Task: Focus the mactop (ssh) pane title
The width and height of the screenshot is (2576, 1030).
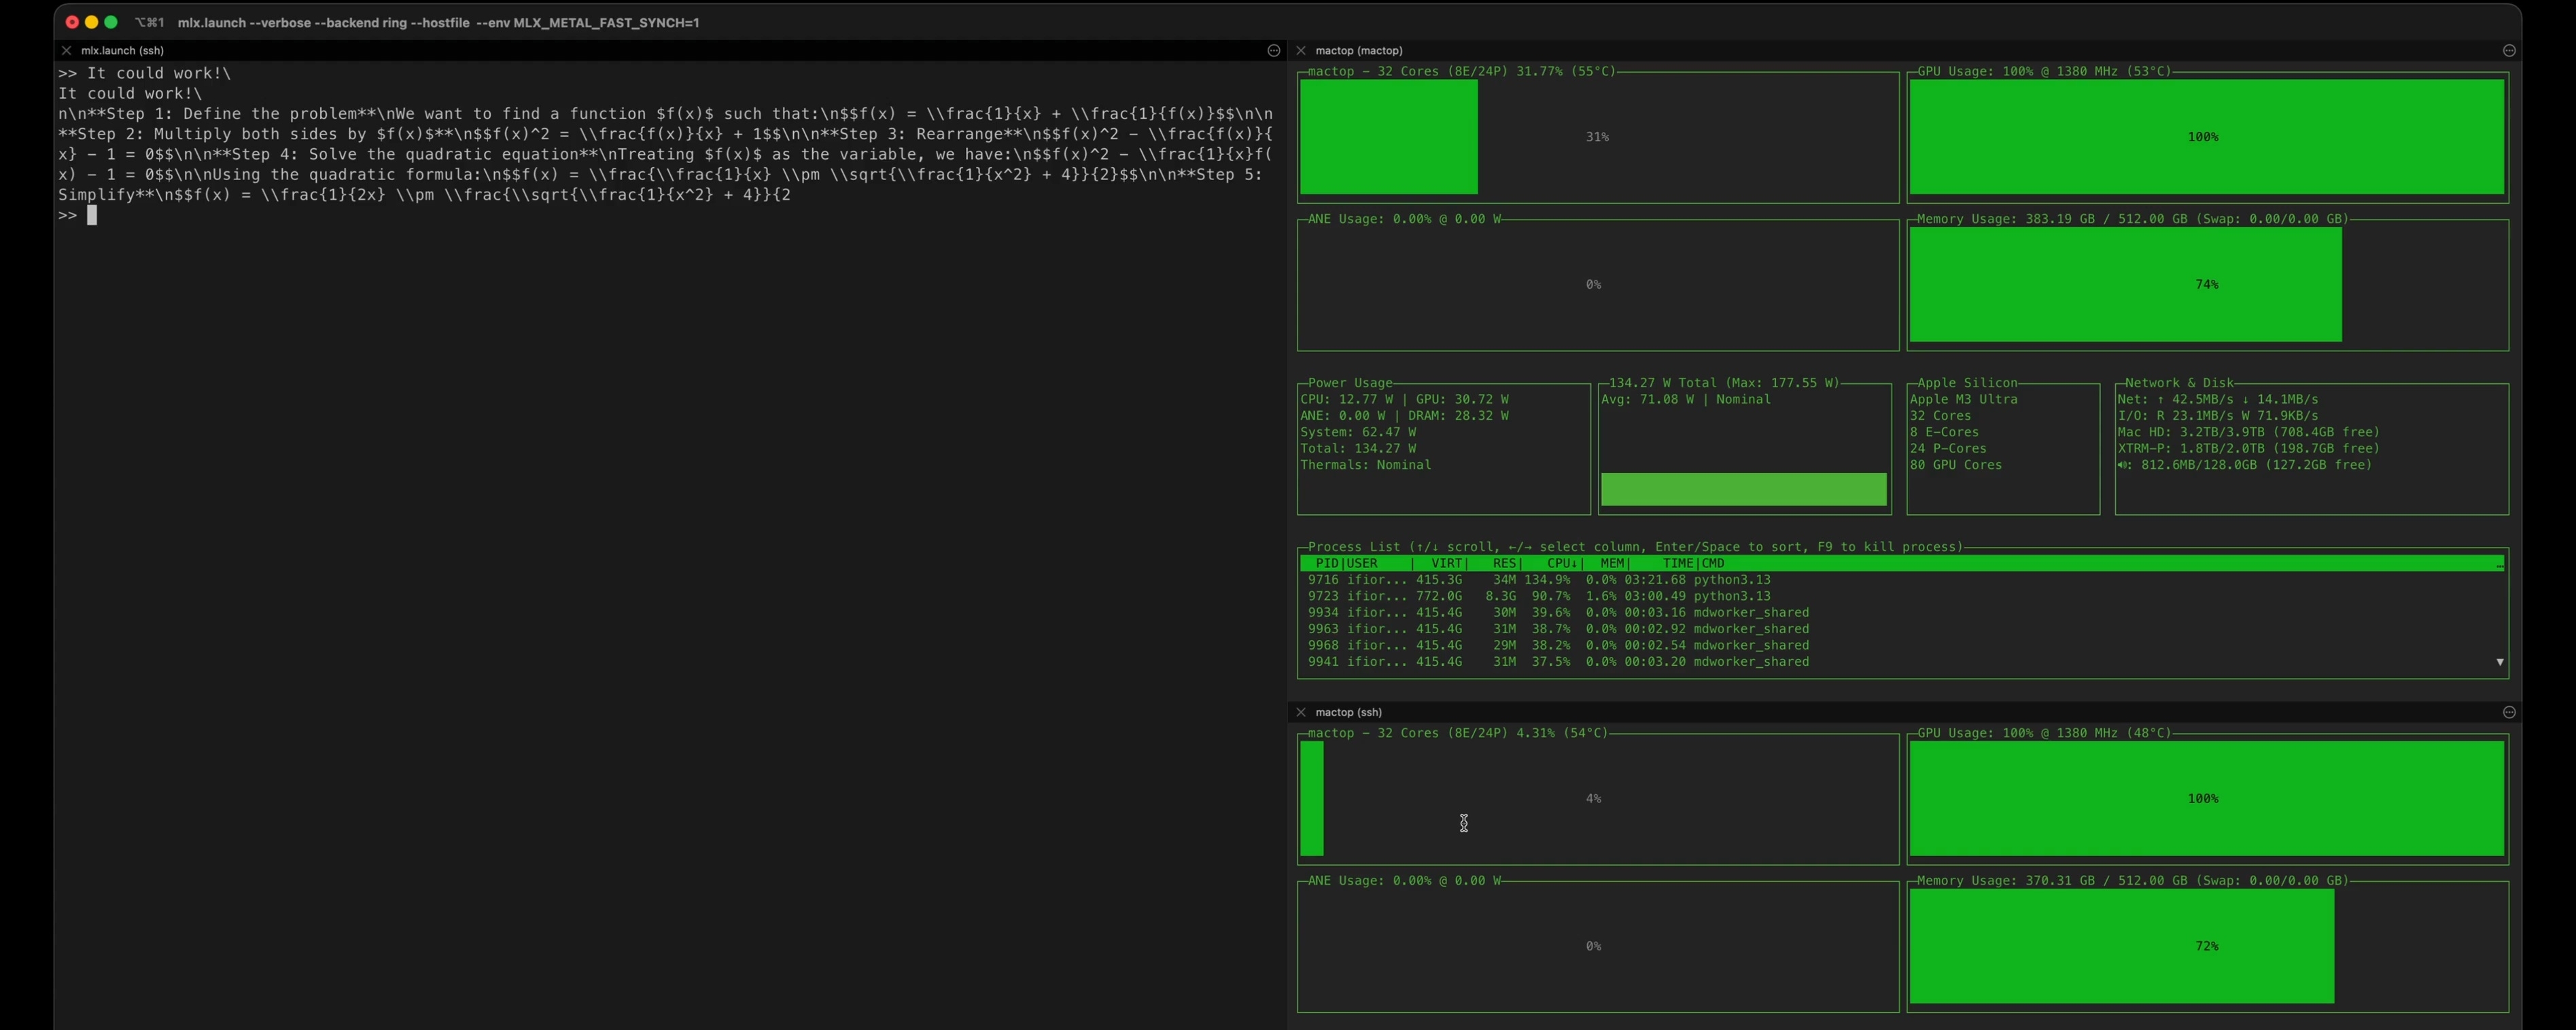Action: (x=1348, y=712)
